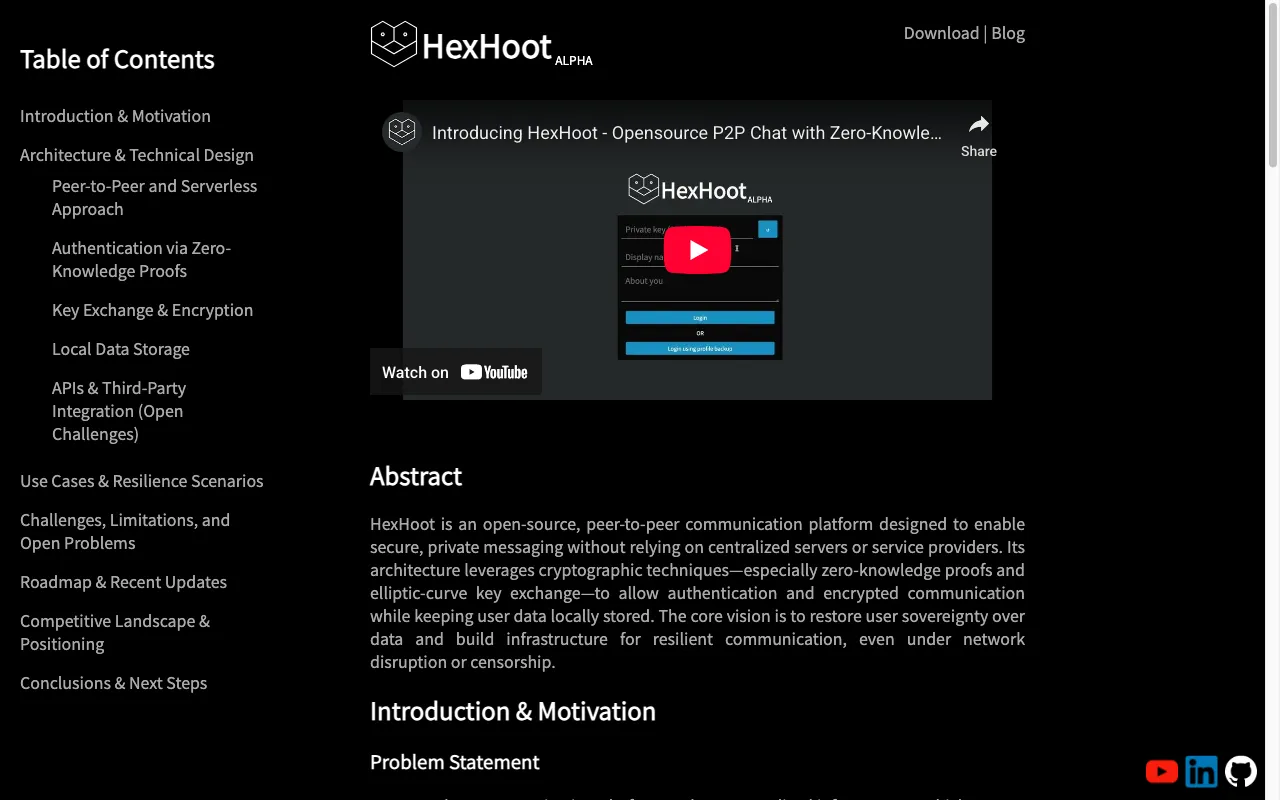Open Peer-to-Peer and Serverless Approach entry

tap(154, 197)
